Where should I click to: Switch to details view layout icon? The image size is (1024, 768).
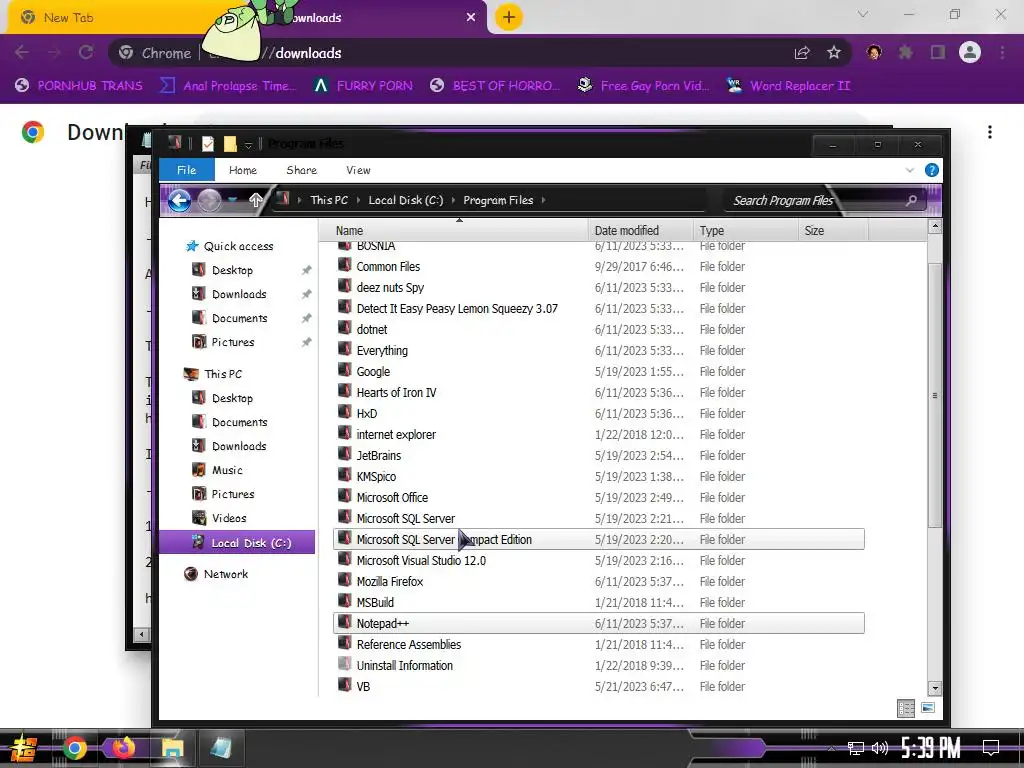pyautogui.click(x=906, y=709)
